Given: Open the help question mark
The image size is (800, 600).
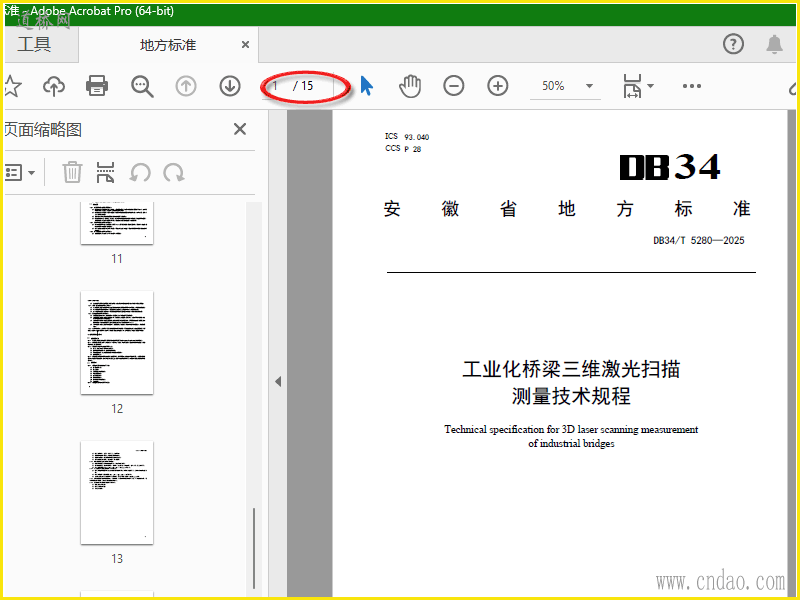Looking at the screenshot, I should pos(733,44).
